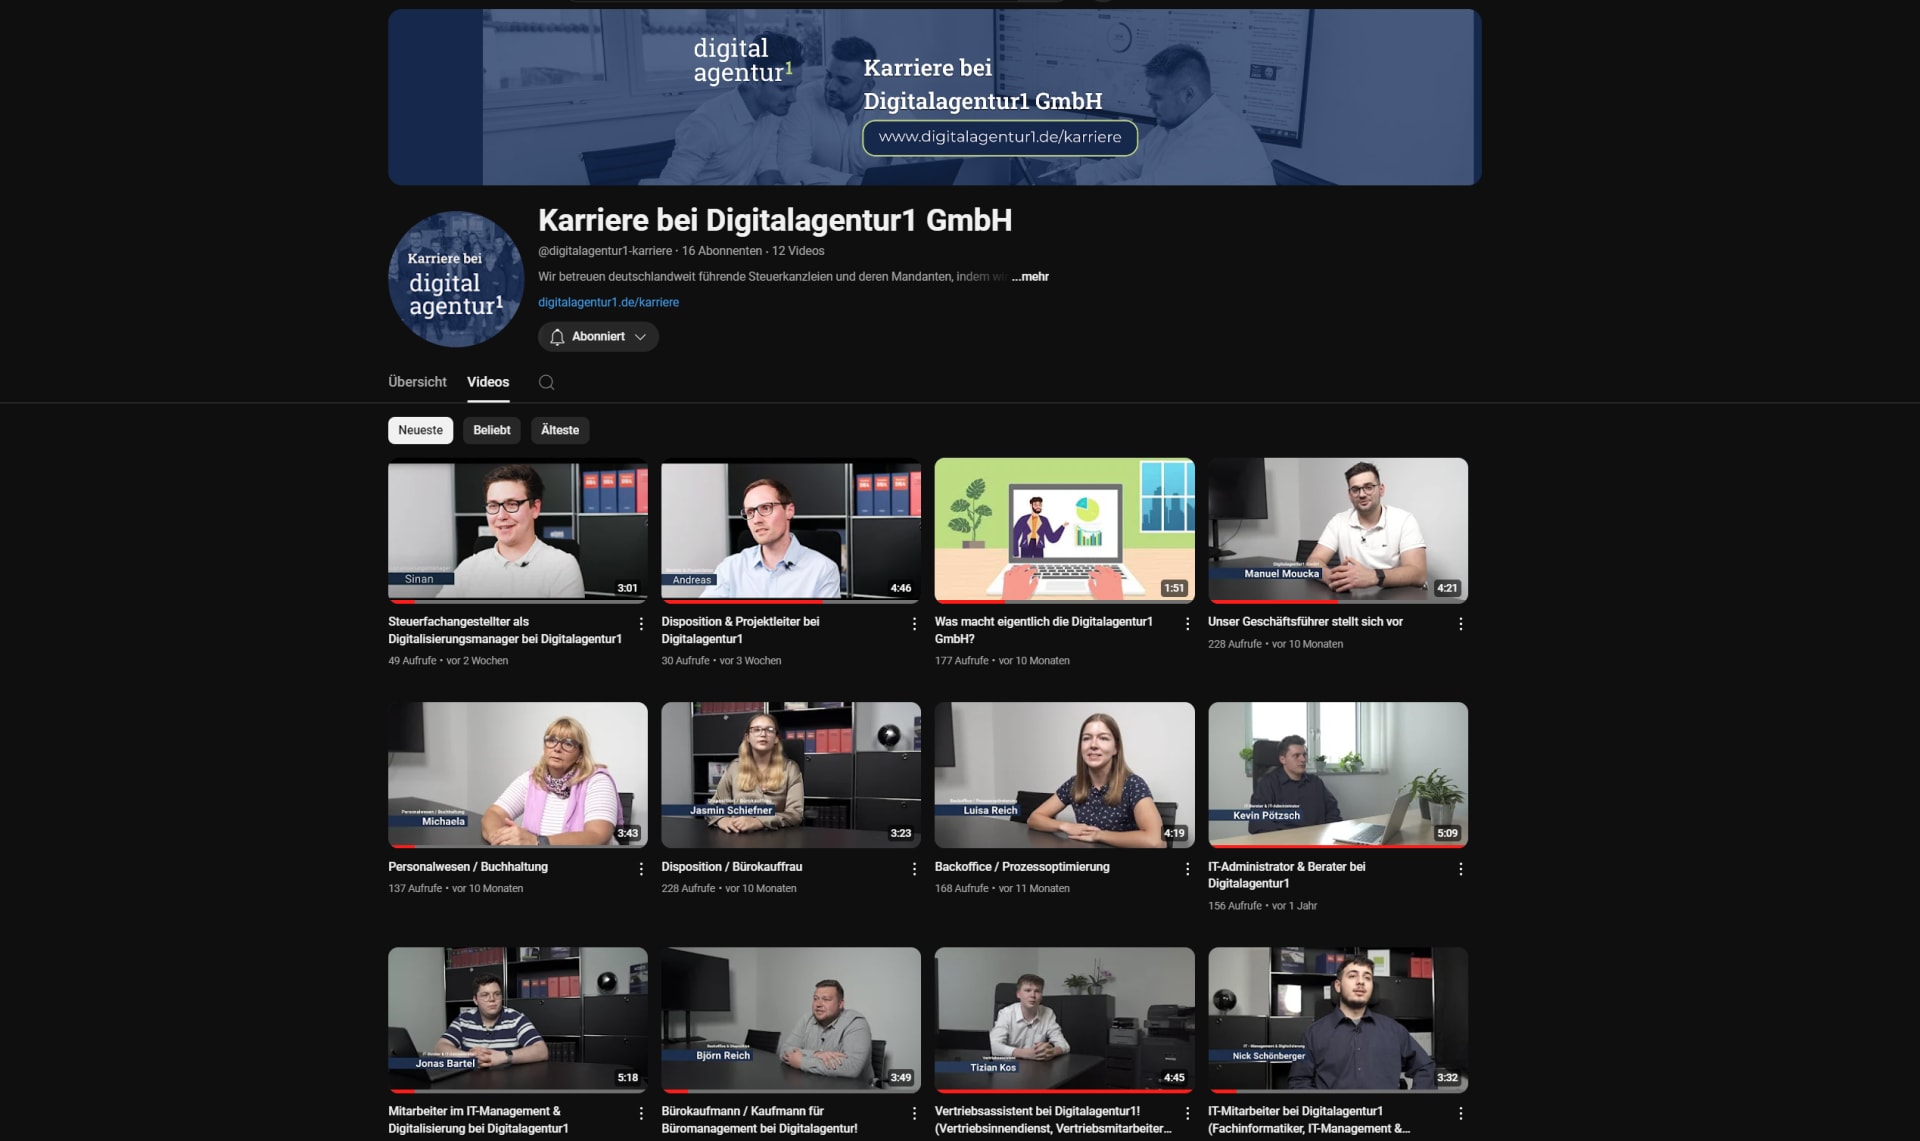Expand channel description with ...mehr

(x=1030, y=277)
